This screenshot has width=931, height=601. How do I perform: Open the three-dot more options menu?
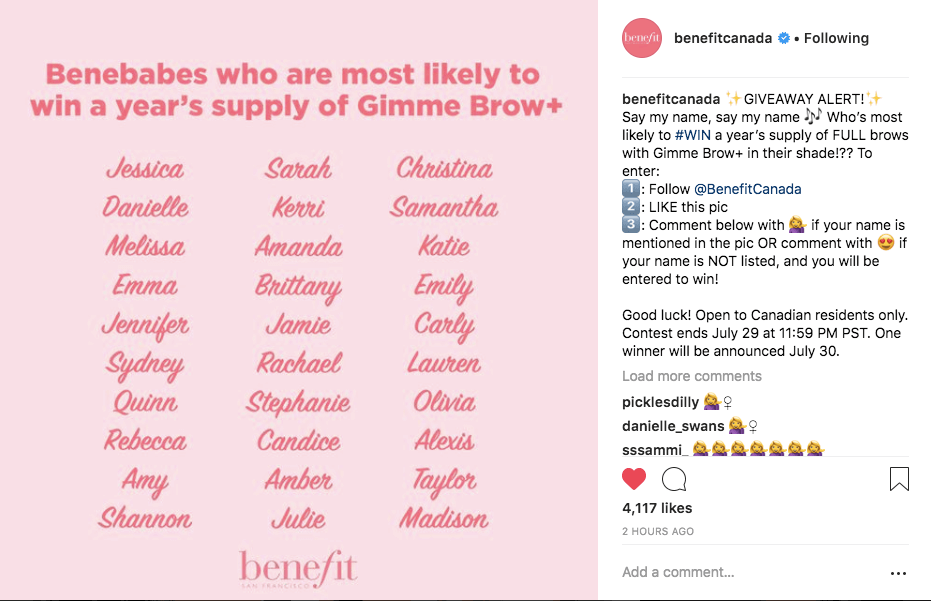(x=898, y=573)
